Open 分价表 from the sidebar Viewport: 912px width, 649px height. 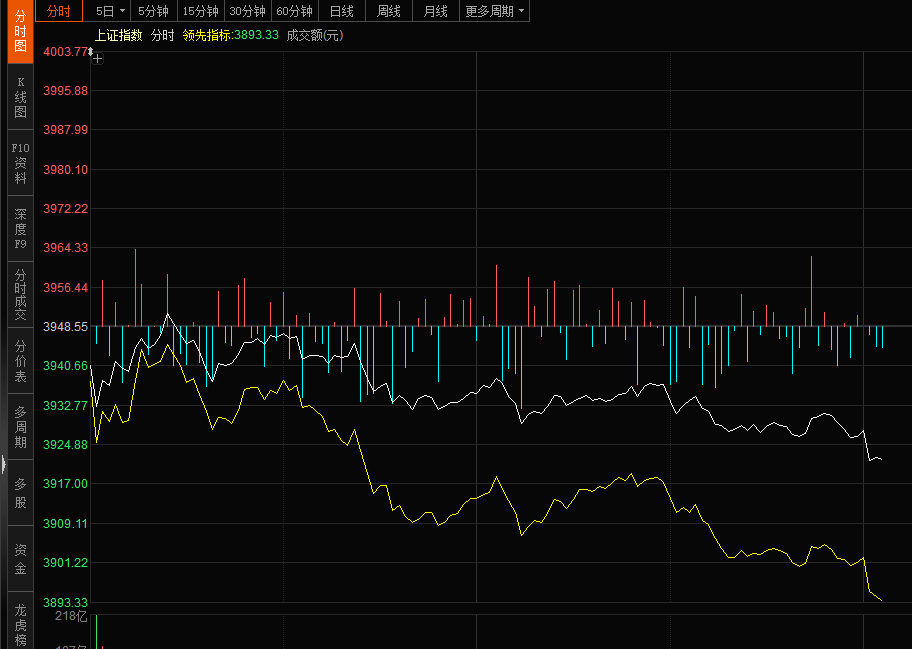pyautogui.click(x=20, y=361)
